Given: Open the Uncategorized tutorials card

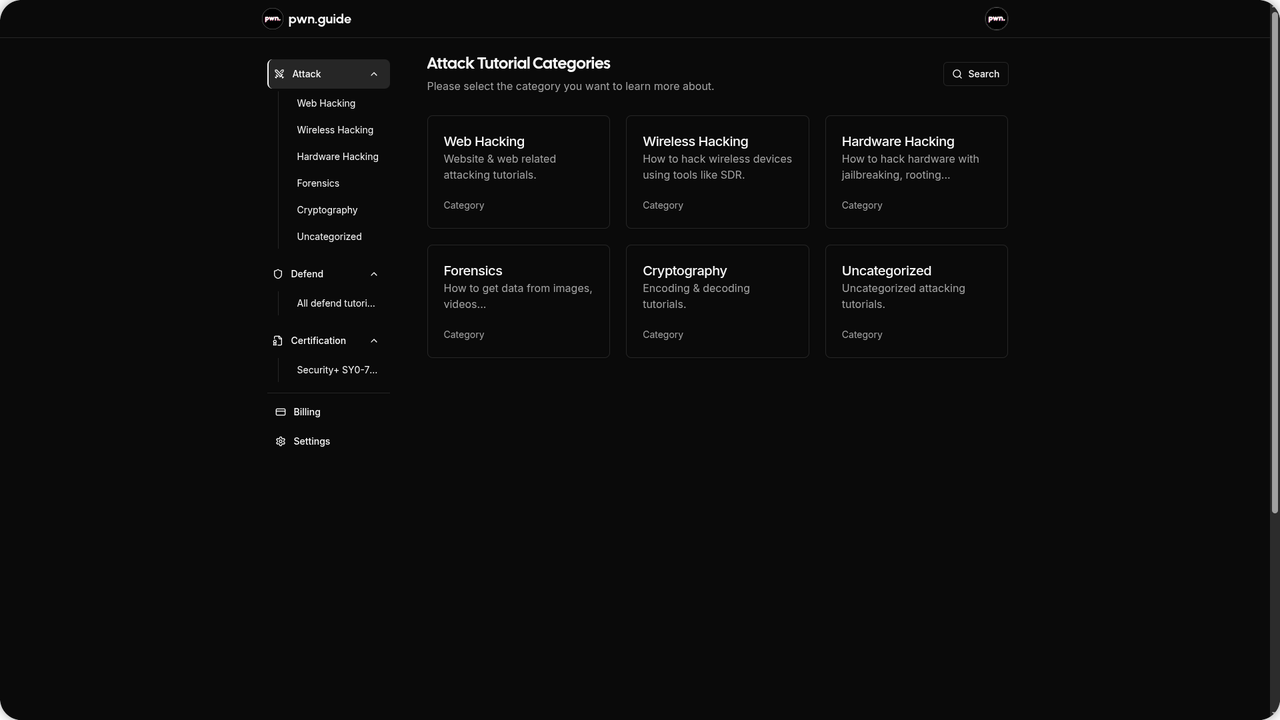Looking at the screenshot, I should click(916, 300).
